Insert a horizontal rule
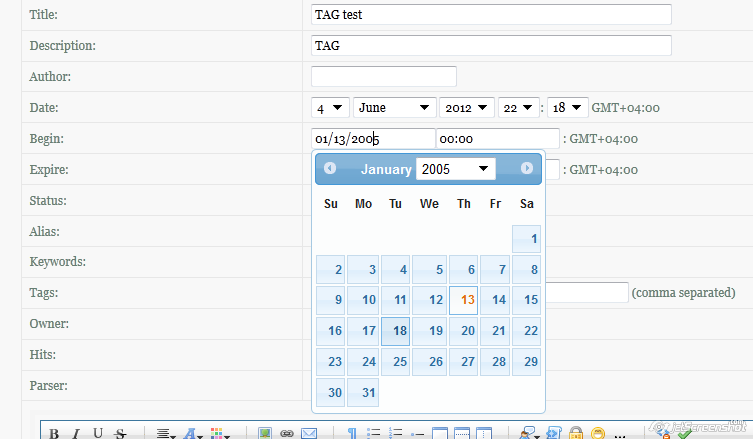The width and height of the screenshot is (753, 439). [x=417, y=434]
